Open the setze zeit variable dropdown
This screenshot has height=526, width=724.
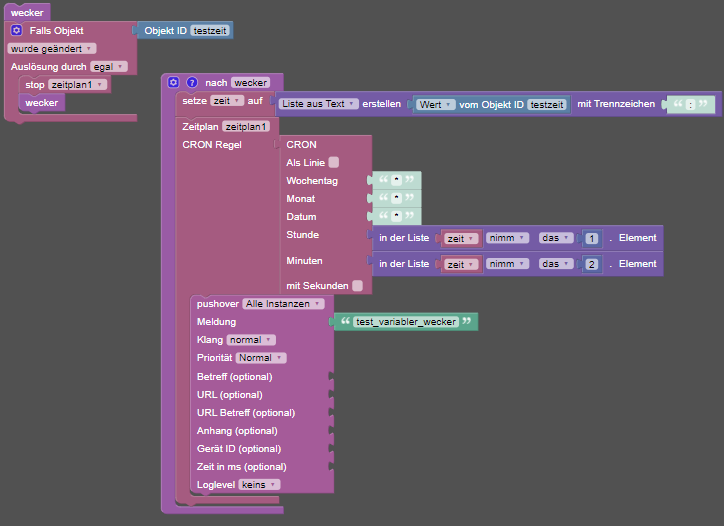tap(227, 101)
